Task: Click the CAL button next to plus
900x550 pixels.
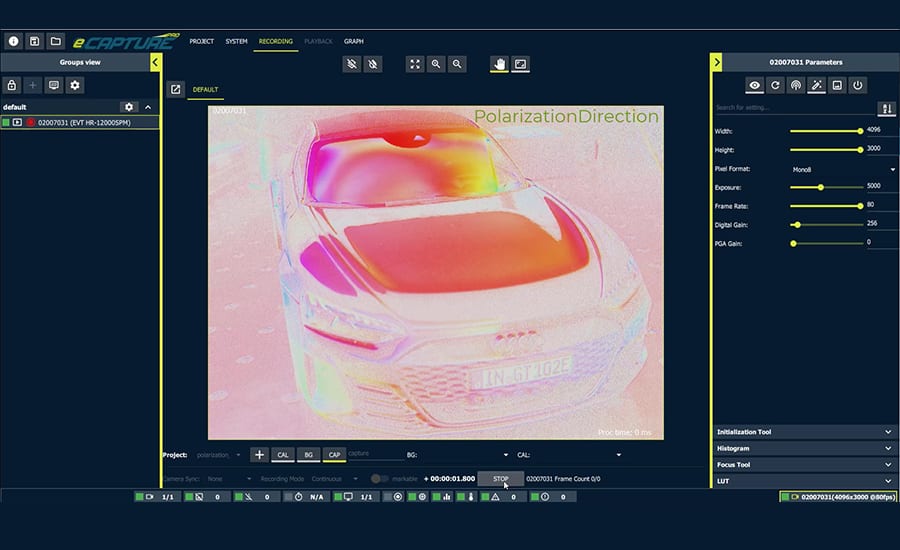Action: (283, 455)
